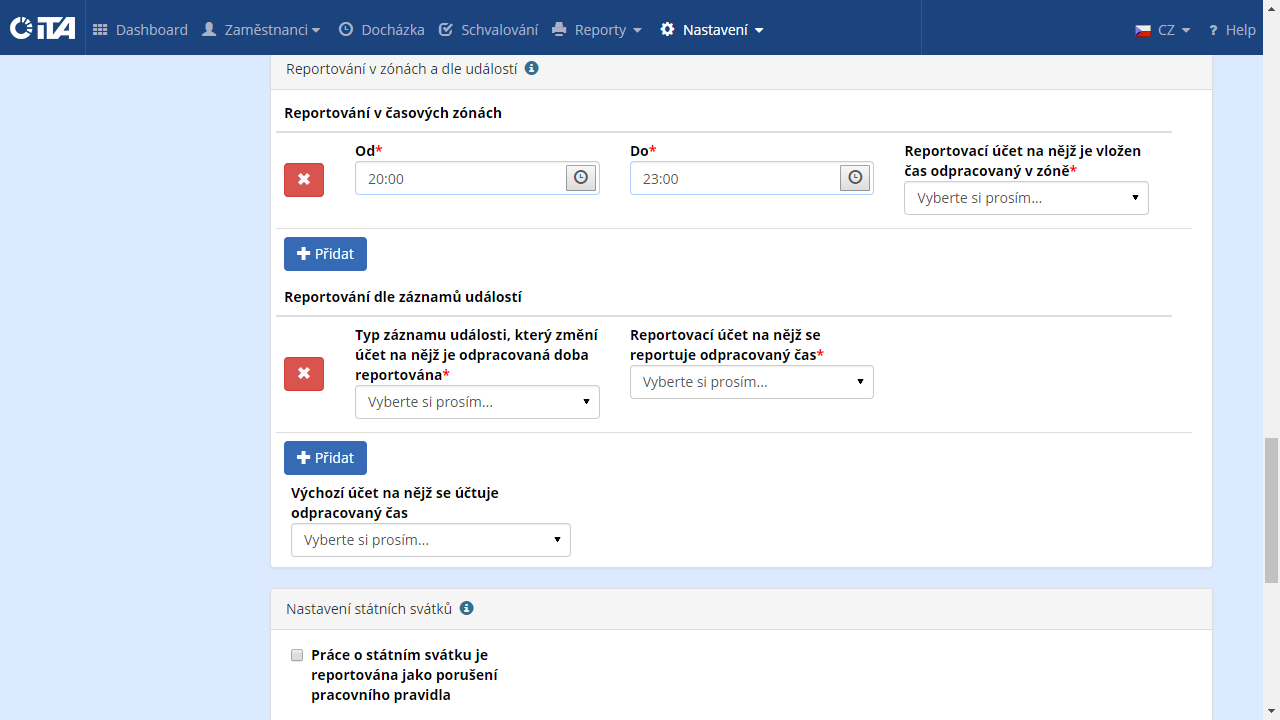The width and height of the screenshot is (1280, 720).
Task: Click the Od time input field
Action: point(460,179)
